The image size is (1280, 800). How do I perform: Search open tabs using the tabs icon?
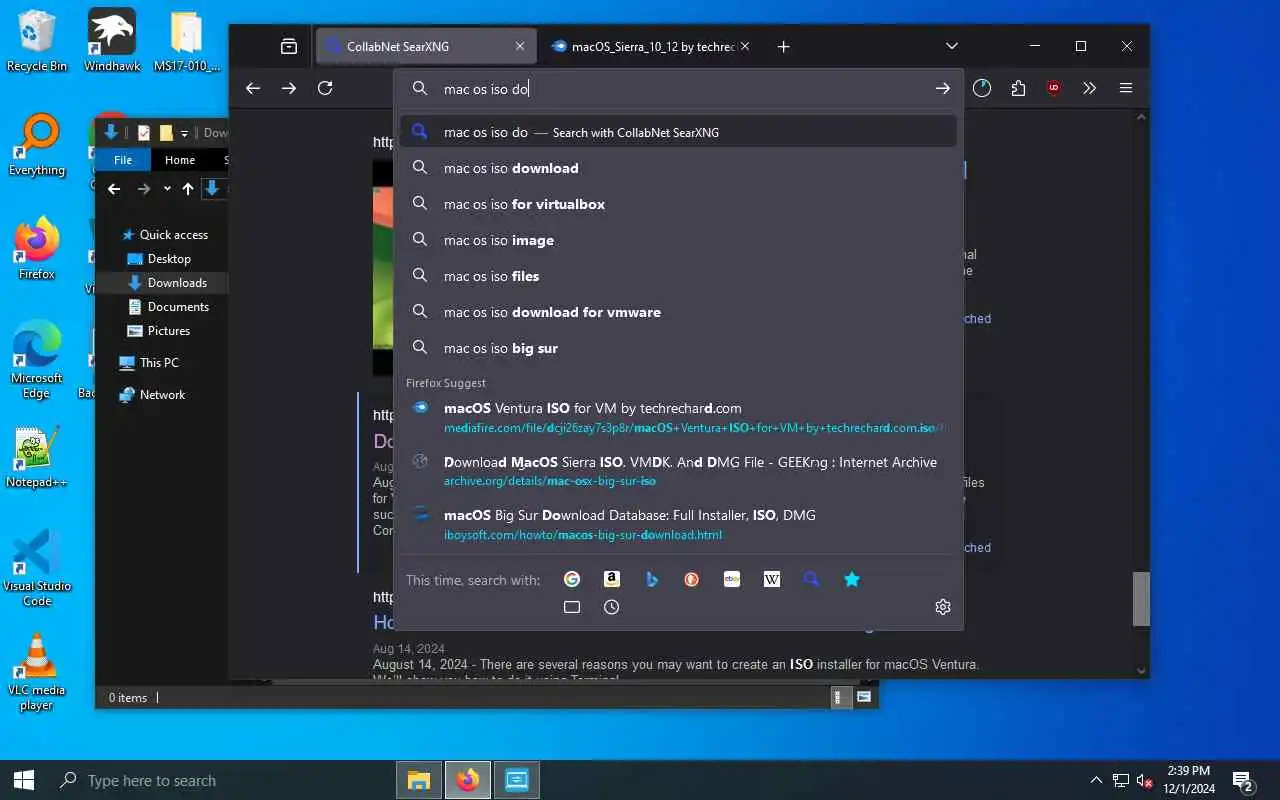pos(572,607)
